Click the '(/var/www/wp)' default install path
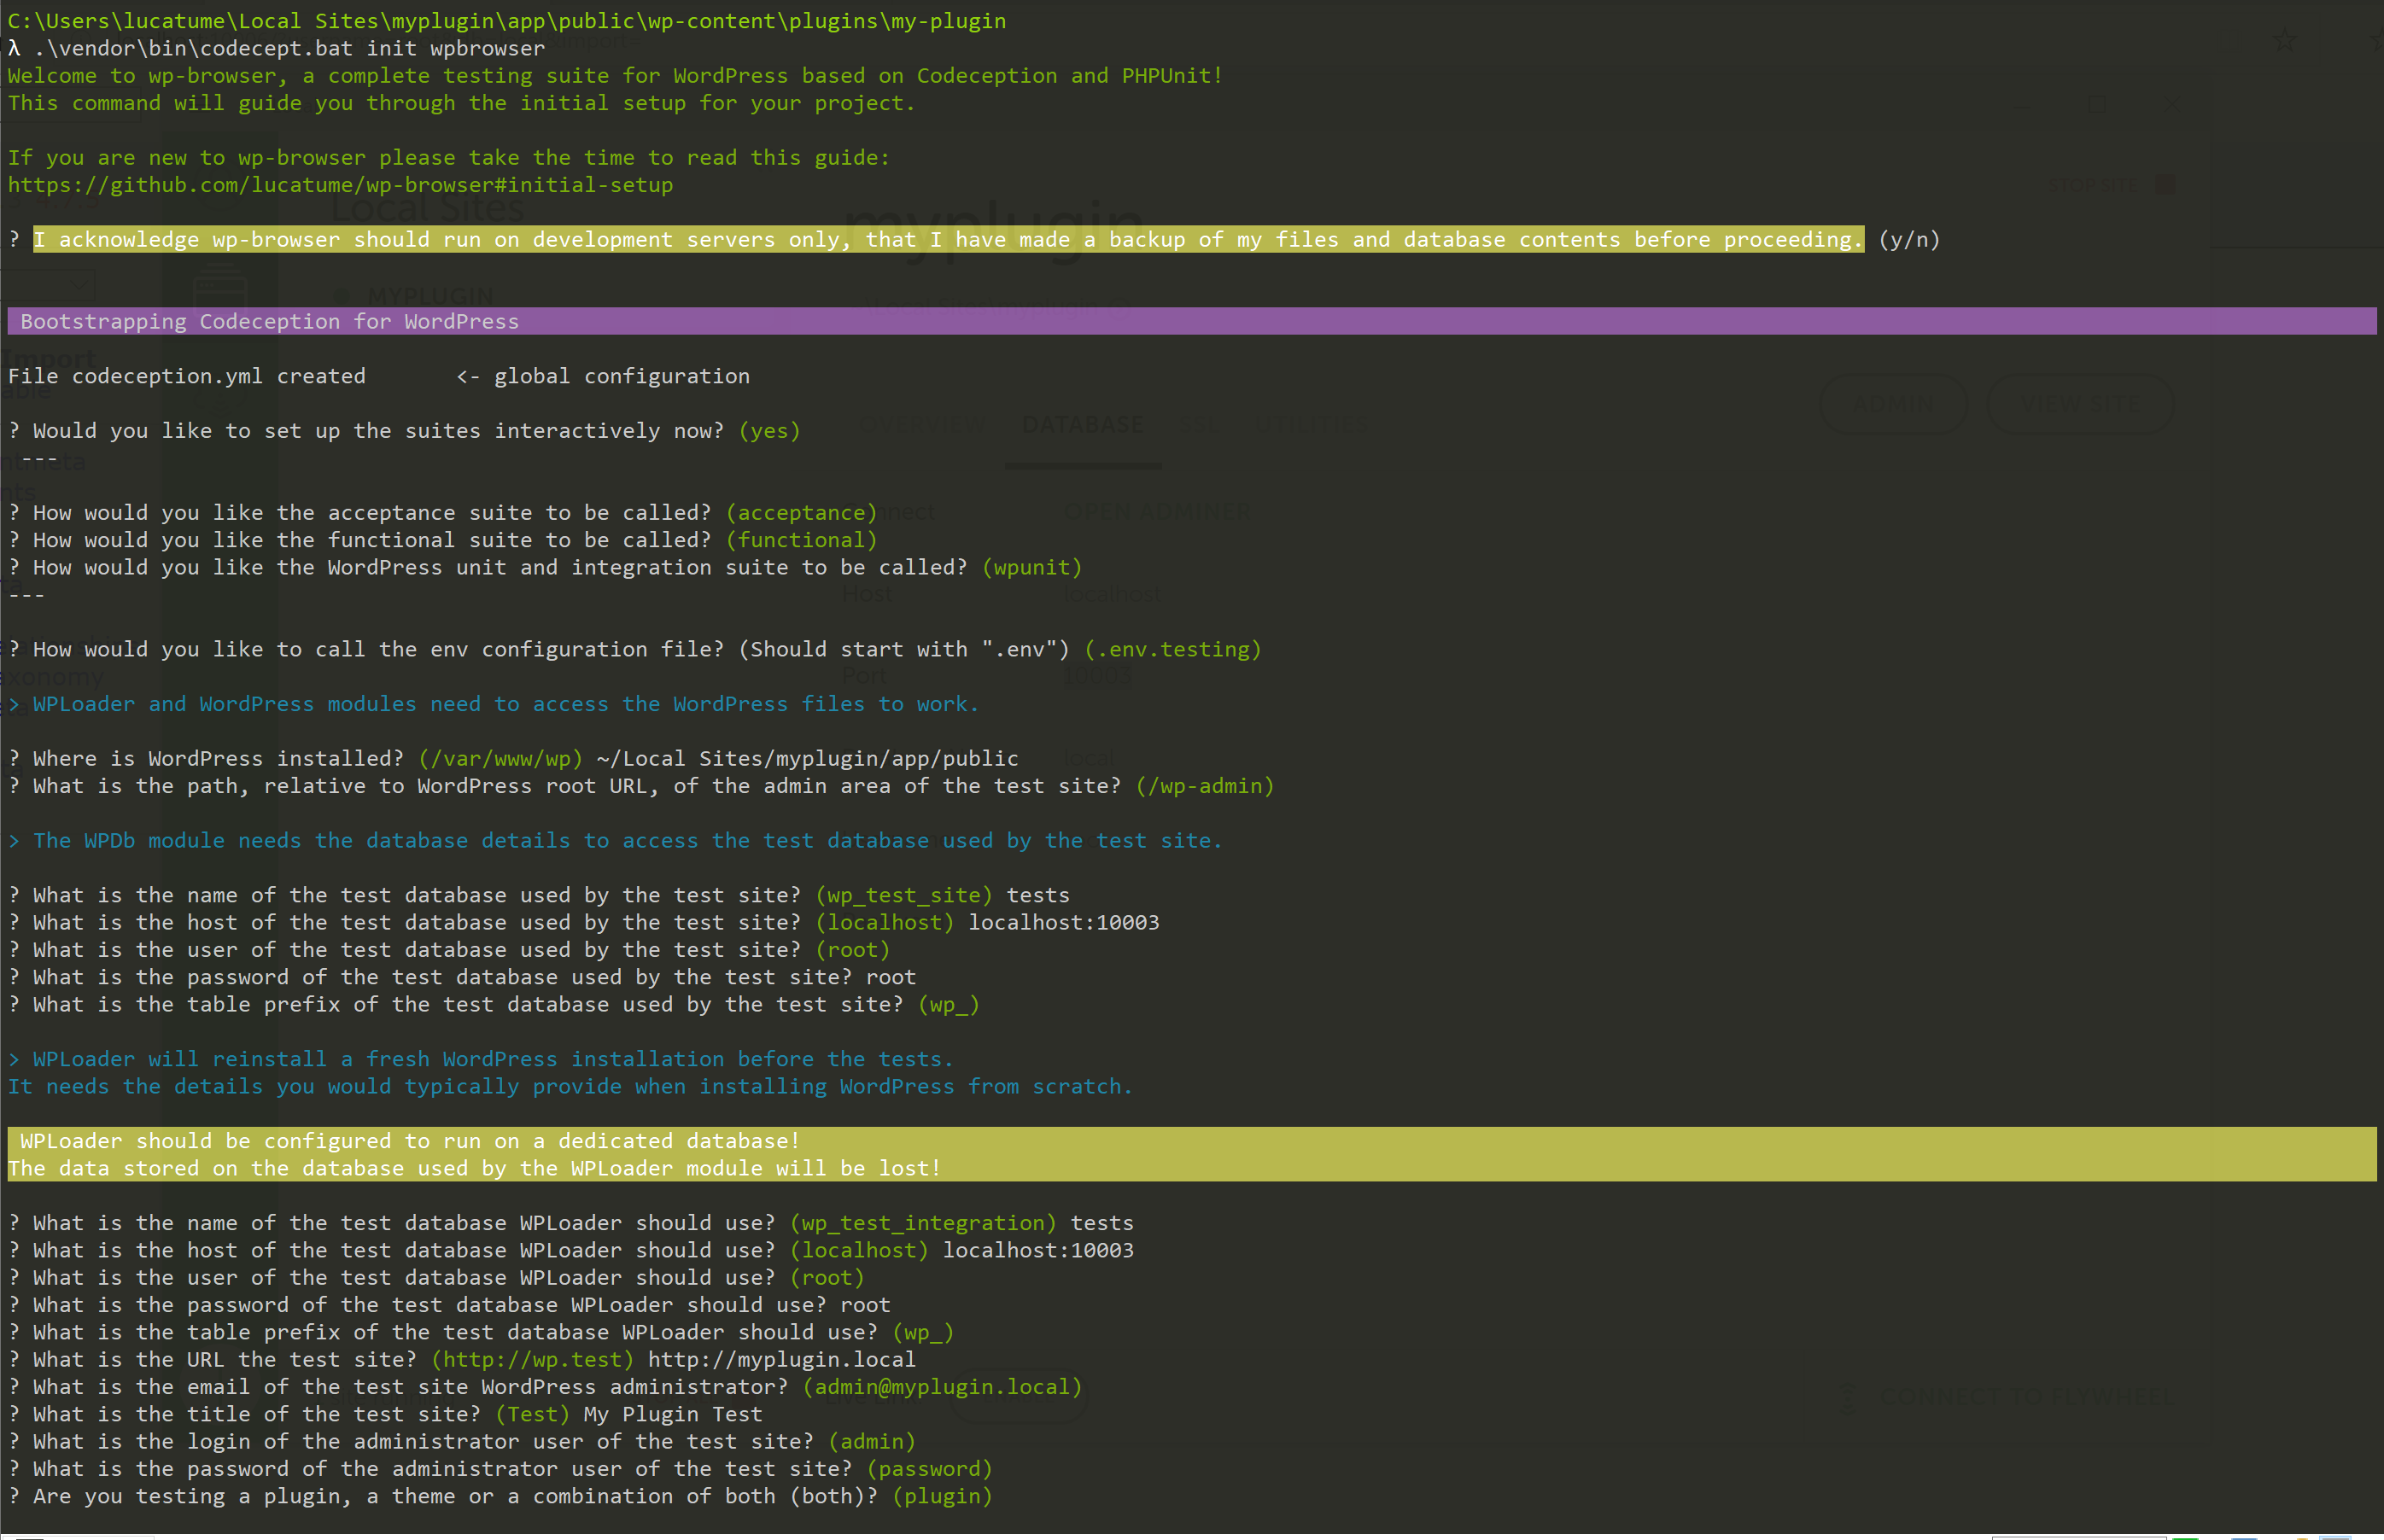Viewport: 2384px width, 1540px height. pyautogui.click(x=500, y=759)
